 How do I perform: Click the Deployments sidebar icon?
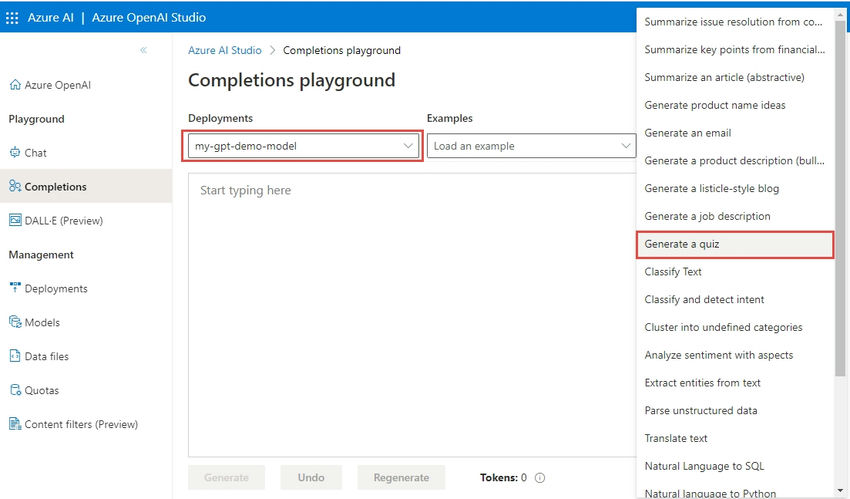click(x=15, y=288)
